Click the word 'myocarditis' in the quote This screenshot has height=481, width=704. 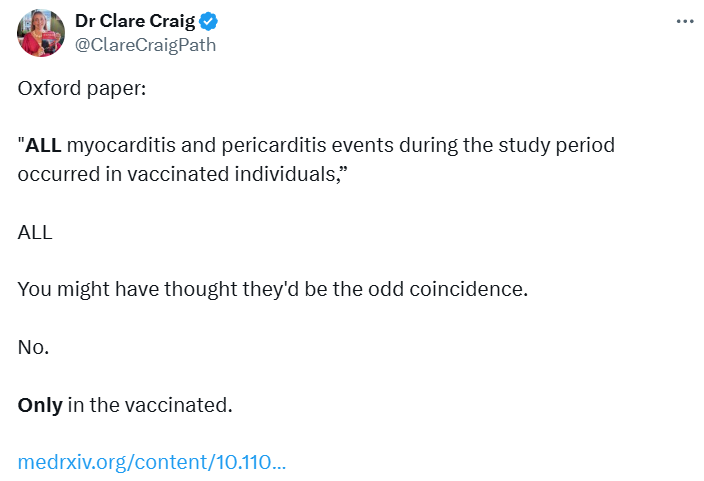point(116,146)
